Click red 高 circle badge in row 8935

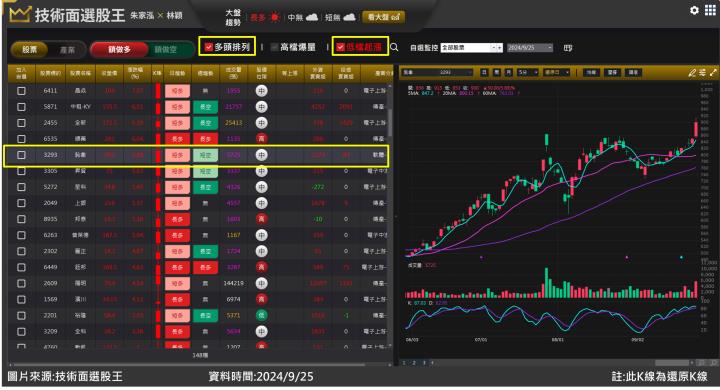261,219
